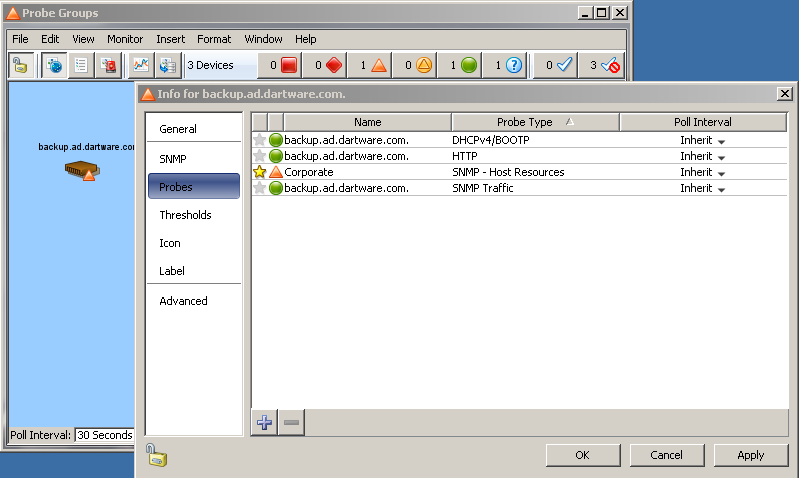Switch to the Thresholds tab in sidebar
799x478 pixels.
click(x=185, y=215)
